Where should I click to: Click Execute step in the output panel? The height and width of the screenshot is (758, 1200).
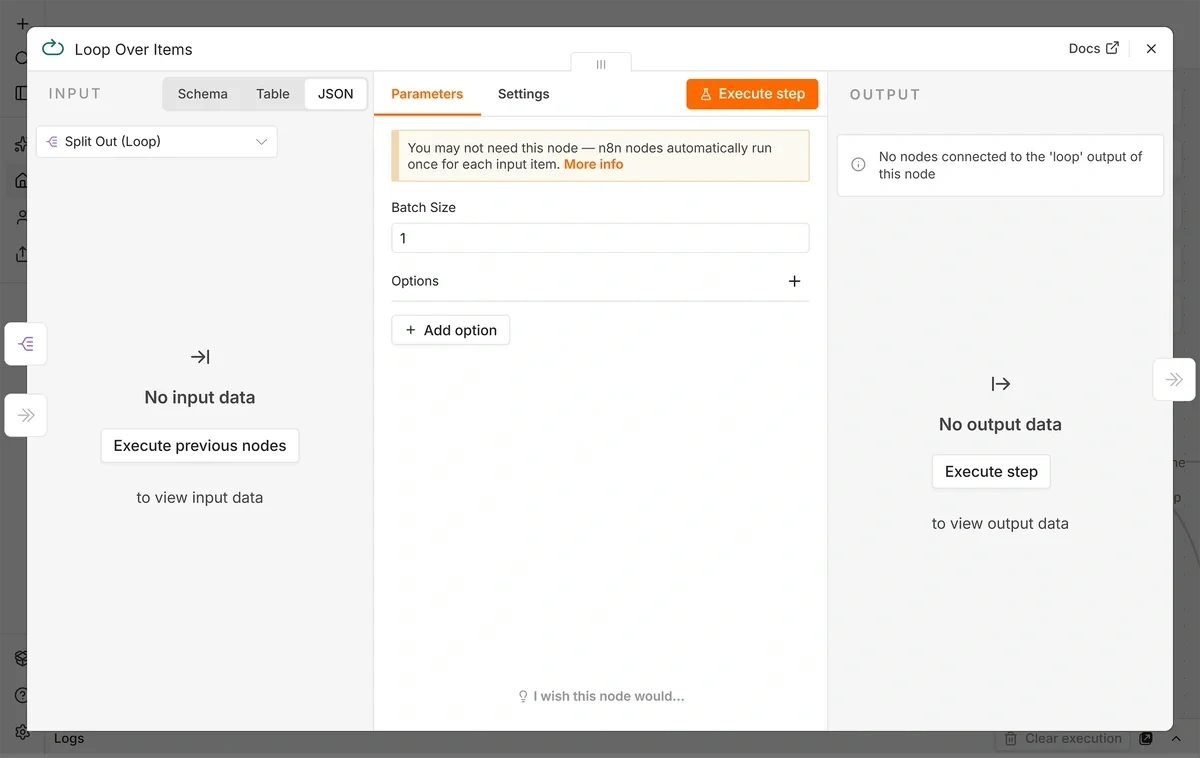[x=991, y=472]
